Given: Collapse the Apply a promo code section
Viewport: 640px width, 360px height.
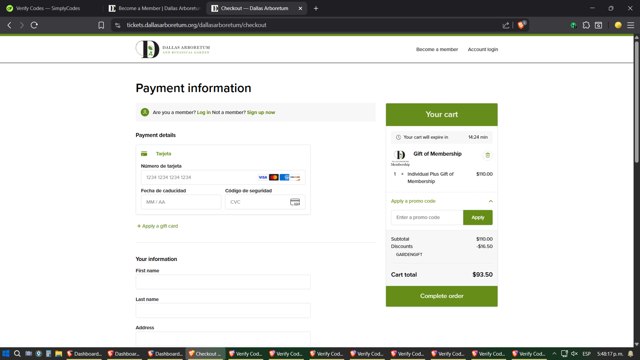Looking at the screenshot, I should pyautogui.click(x=490, y=201).
